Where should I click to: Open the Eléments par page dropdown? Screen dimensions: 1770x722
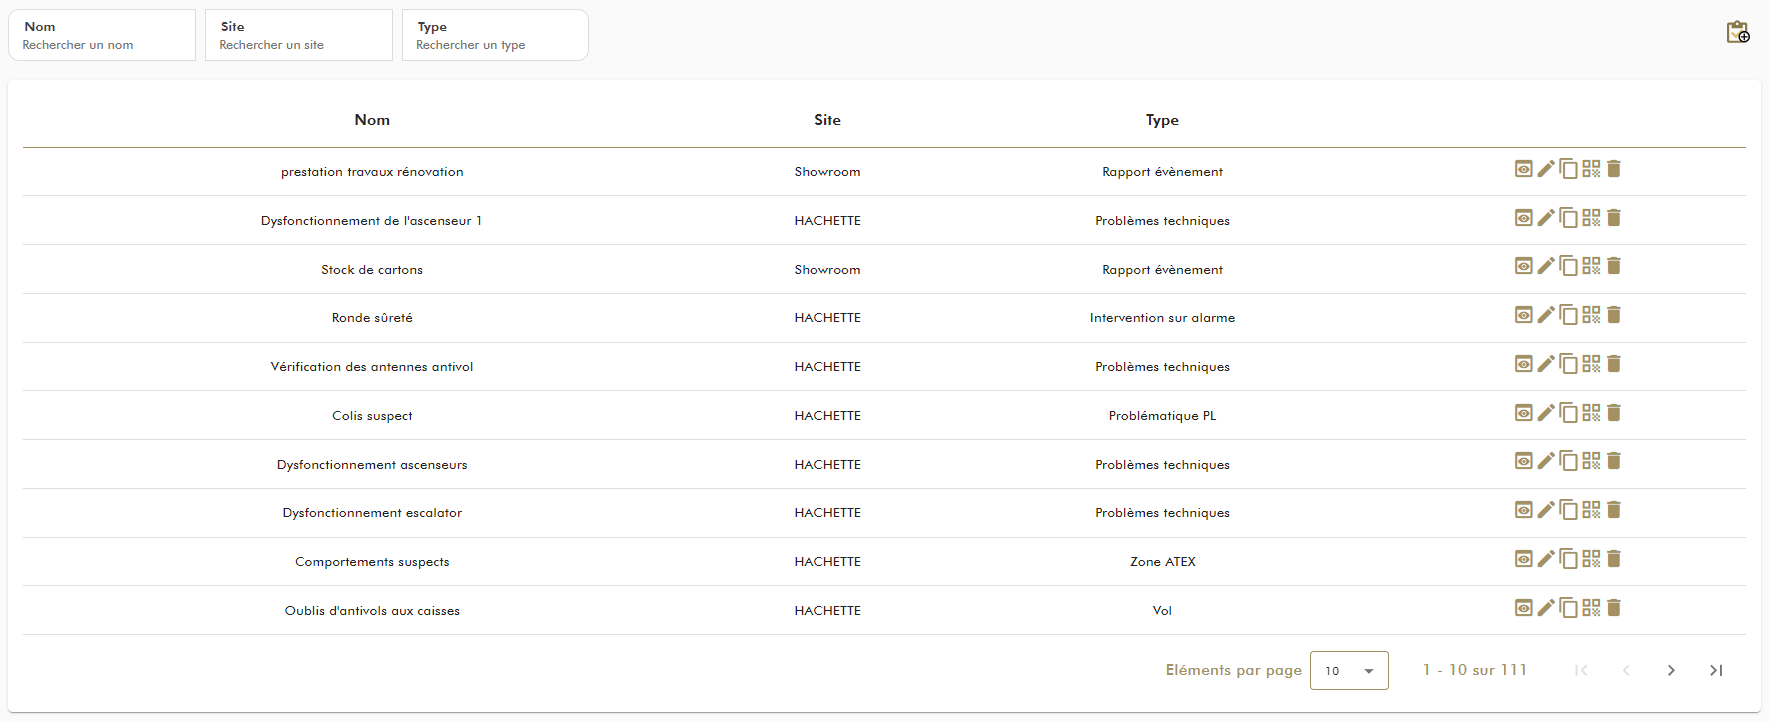click(1348, 671)
